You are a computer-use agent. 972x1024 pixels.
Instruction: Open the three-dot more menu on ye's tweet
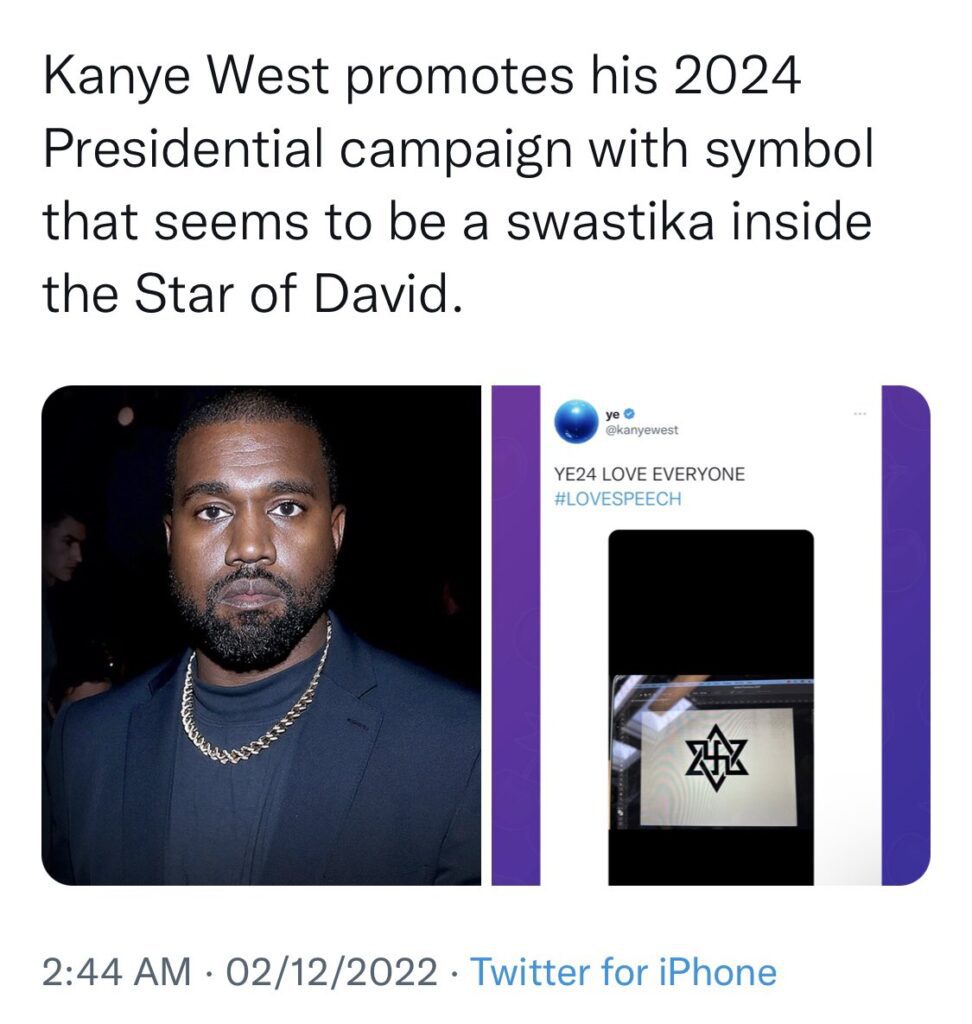(x=859, y=413)
